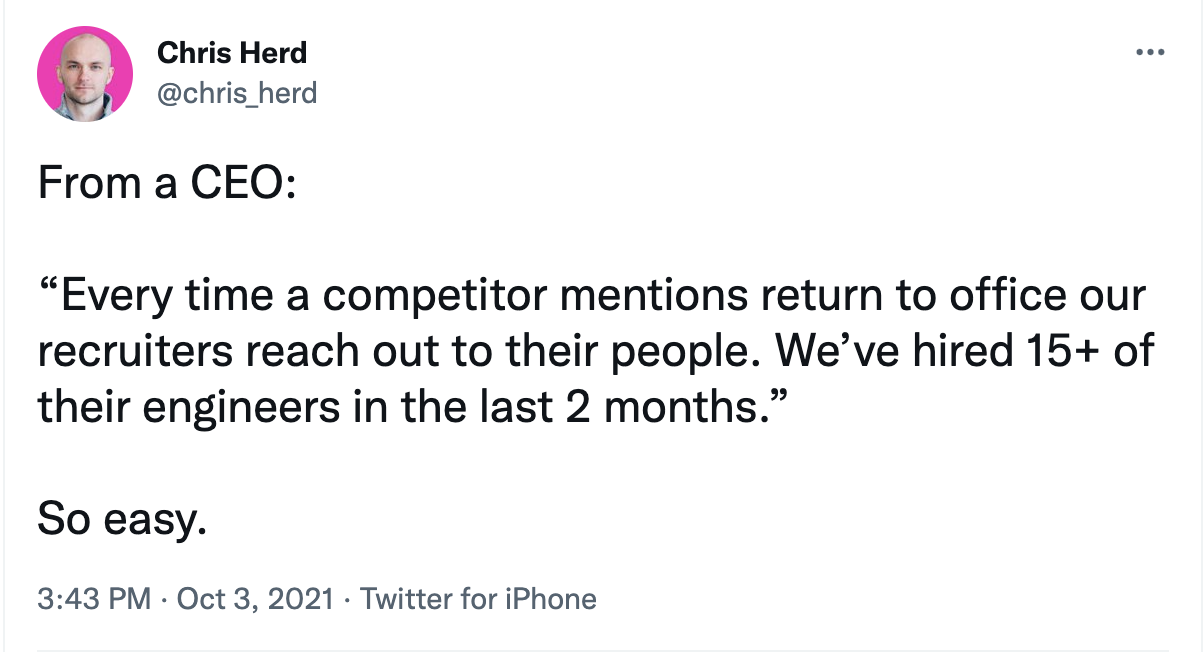1204x652 pixels.
Task: Visit the @chris_herd handle link
Action: click(x=237, y=93)
